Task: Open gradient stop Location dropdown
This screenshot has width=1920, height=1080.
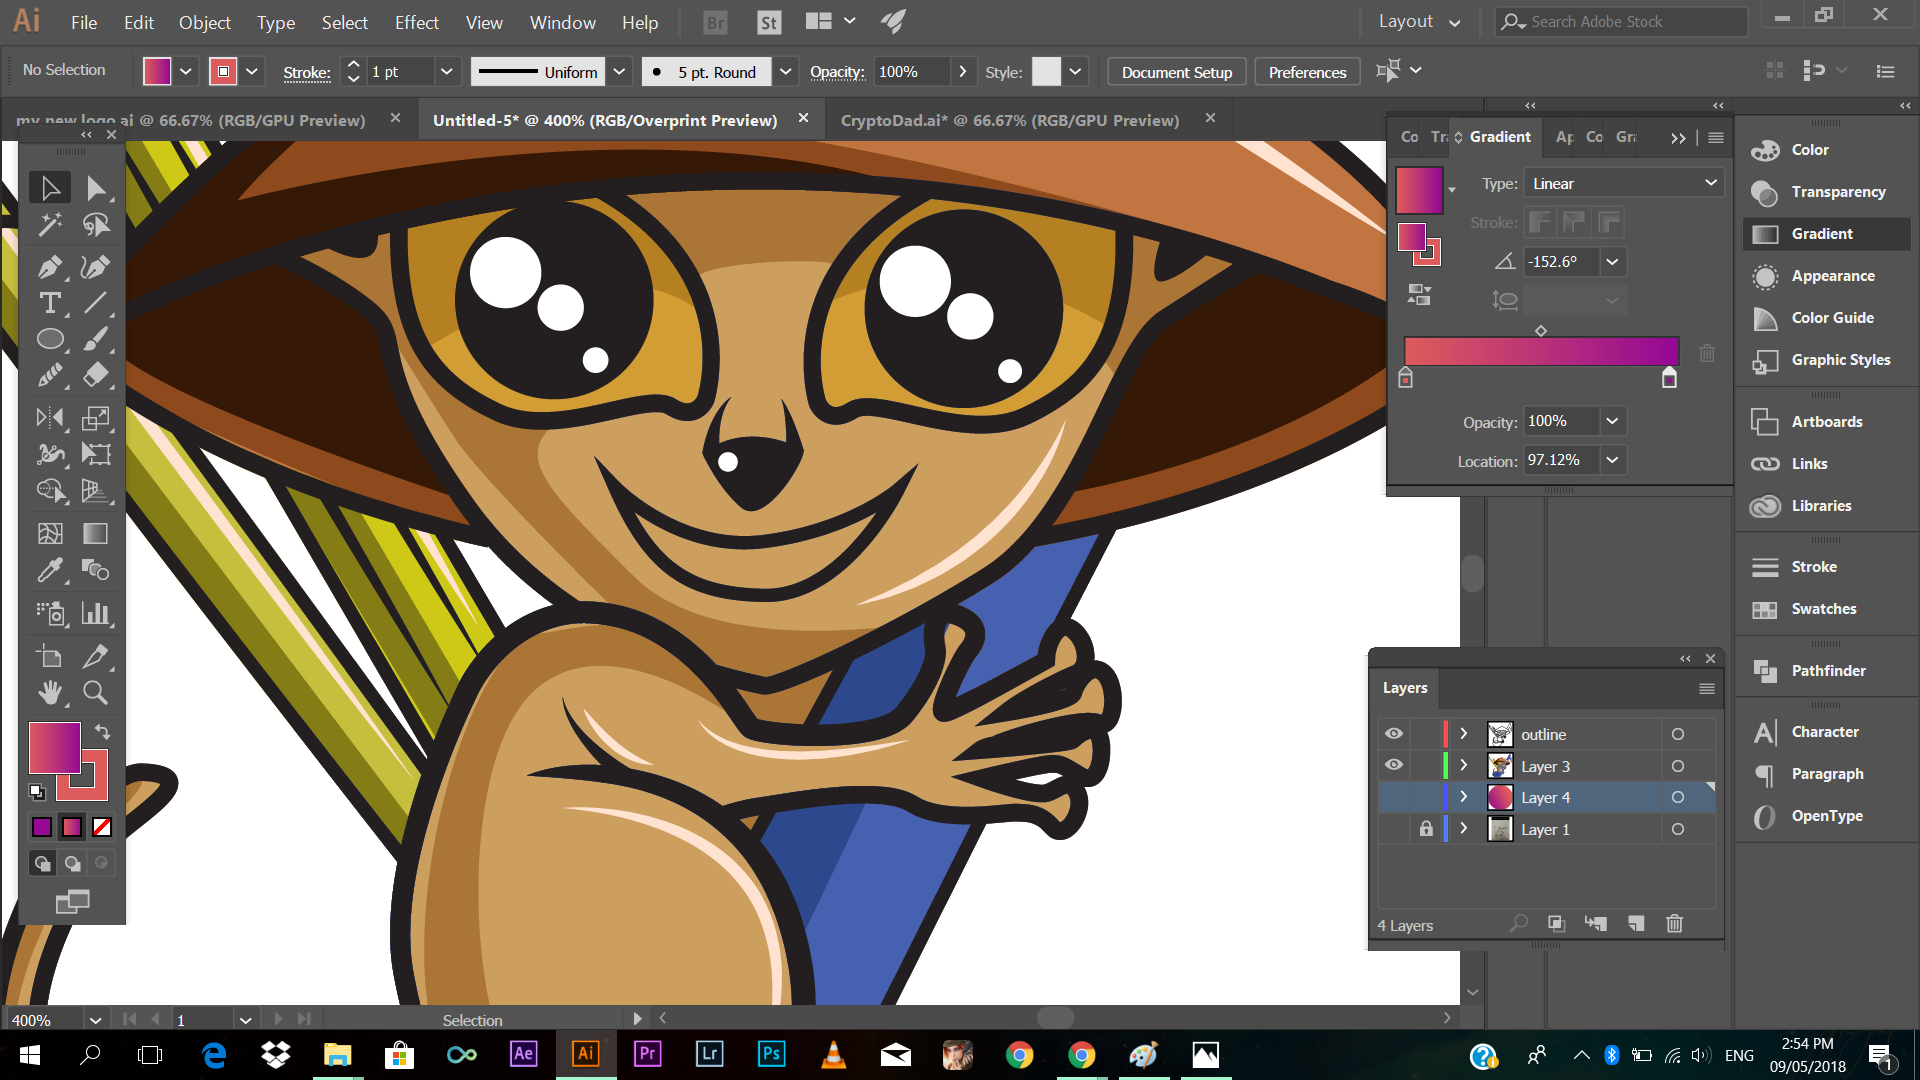Action: (x=1612, y=460)
